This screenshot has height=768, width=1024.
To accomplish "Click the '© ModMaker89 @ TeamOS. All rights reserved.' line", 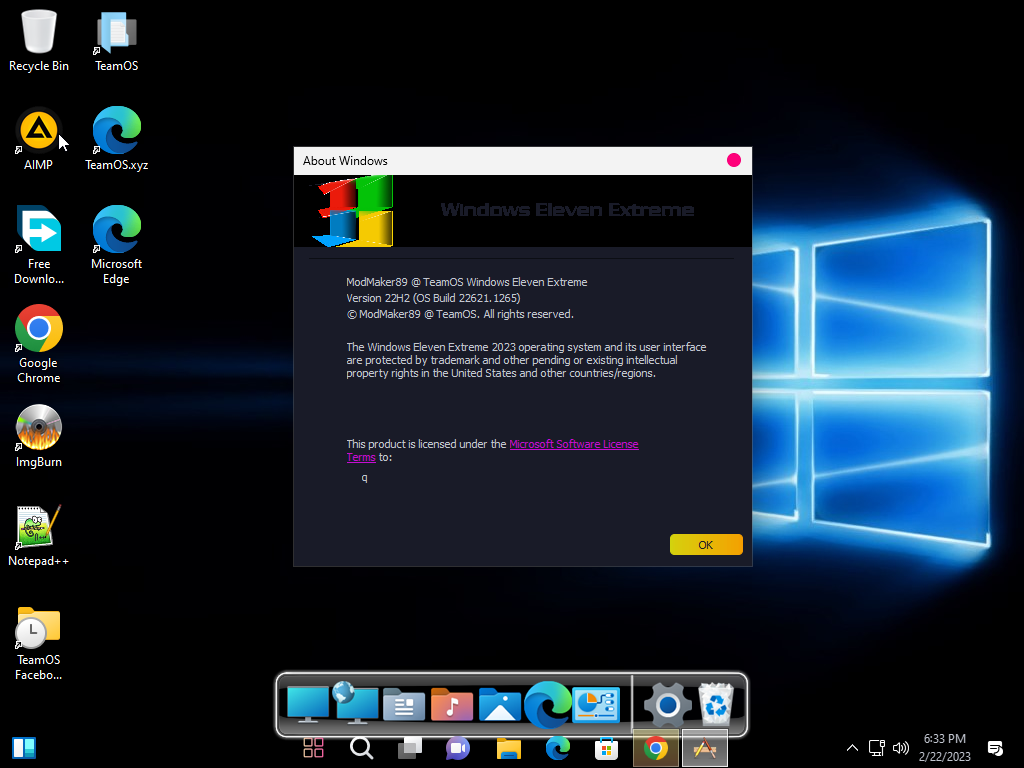I will click(x=460, y=314).
